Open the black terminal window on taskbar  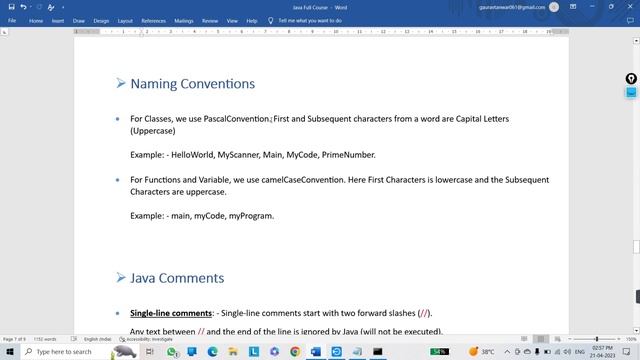(x=378, y=351)
